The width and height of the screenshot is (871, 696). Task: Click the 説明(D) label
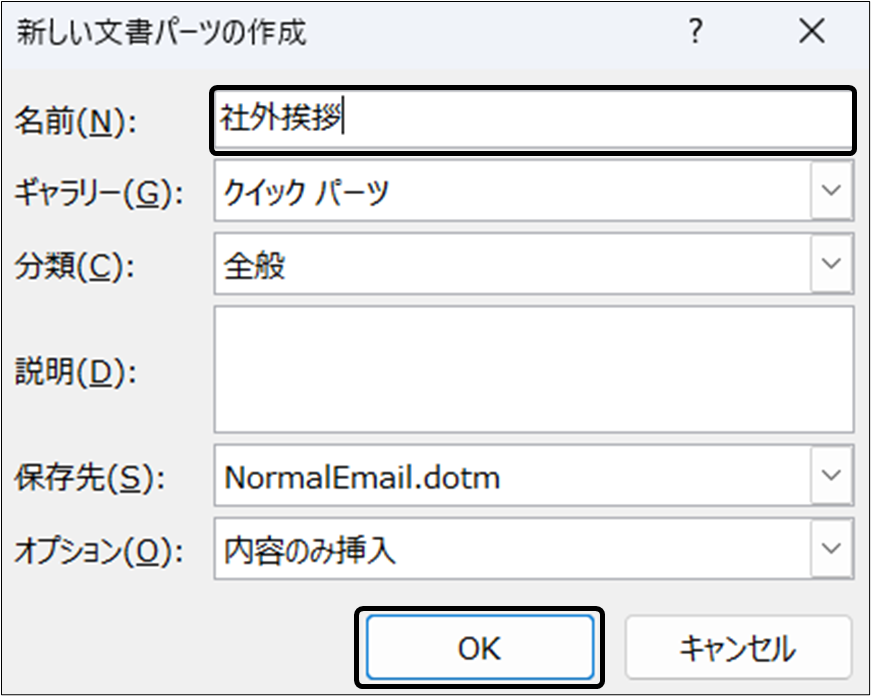(x=75, y=372)
